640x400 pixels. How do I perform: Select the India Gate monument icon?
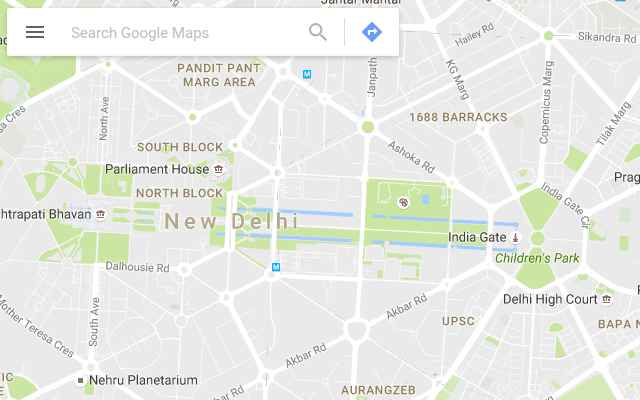[516, 237]
